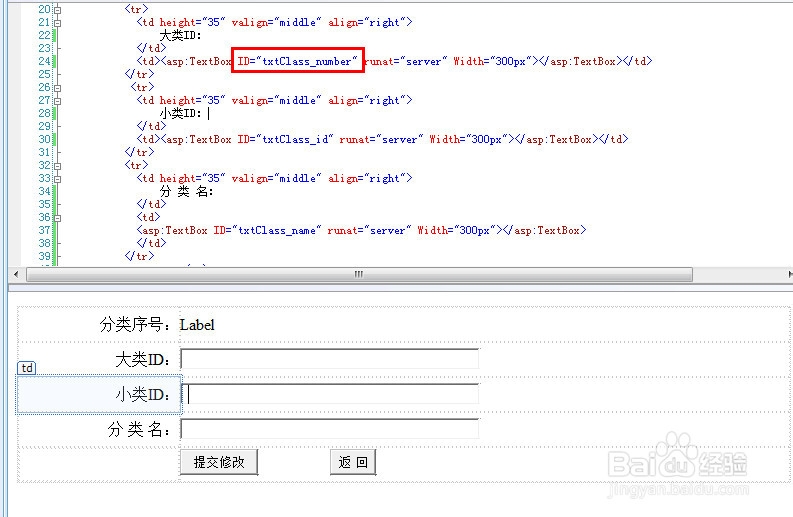The width and height of the screenshot is (793, 517).
Task: Click the closing </tr> tag on line 39
Action: [x=140, y=256]
